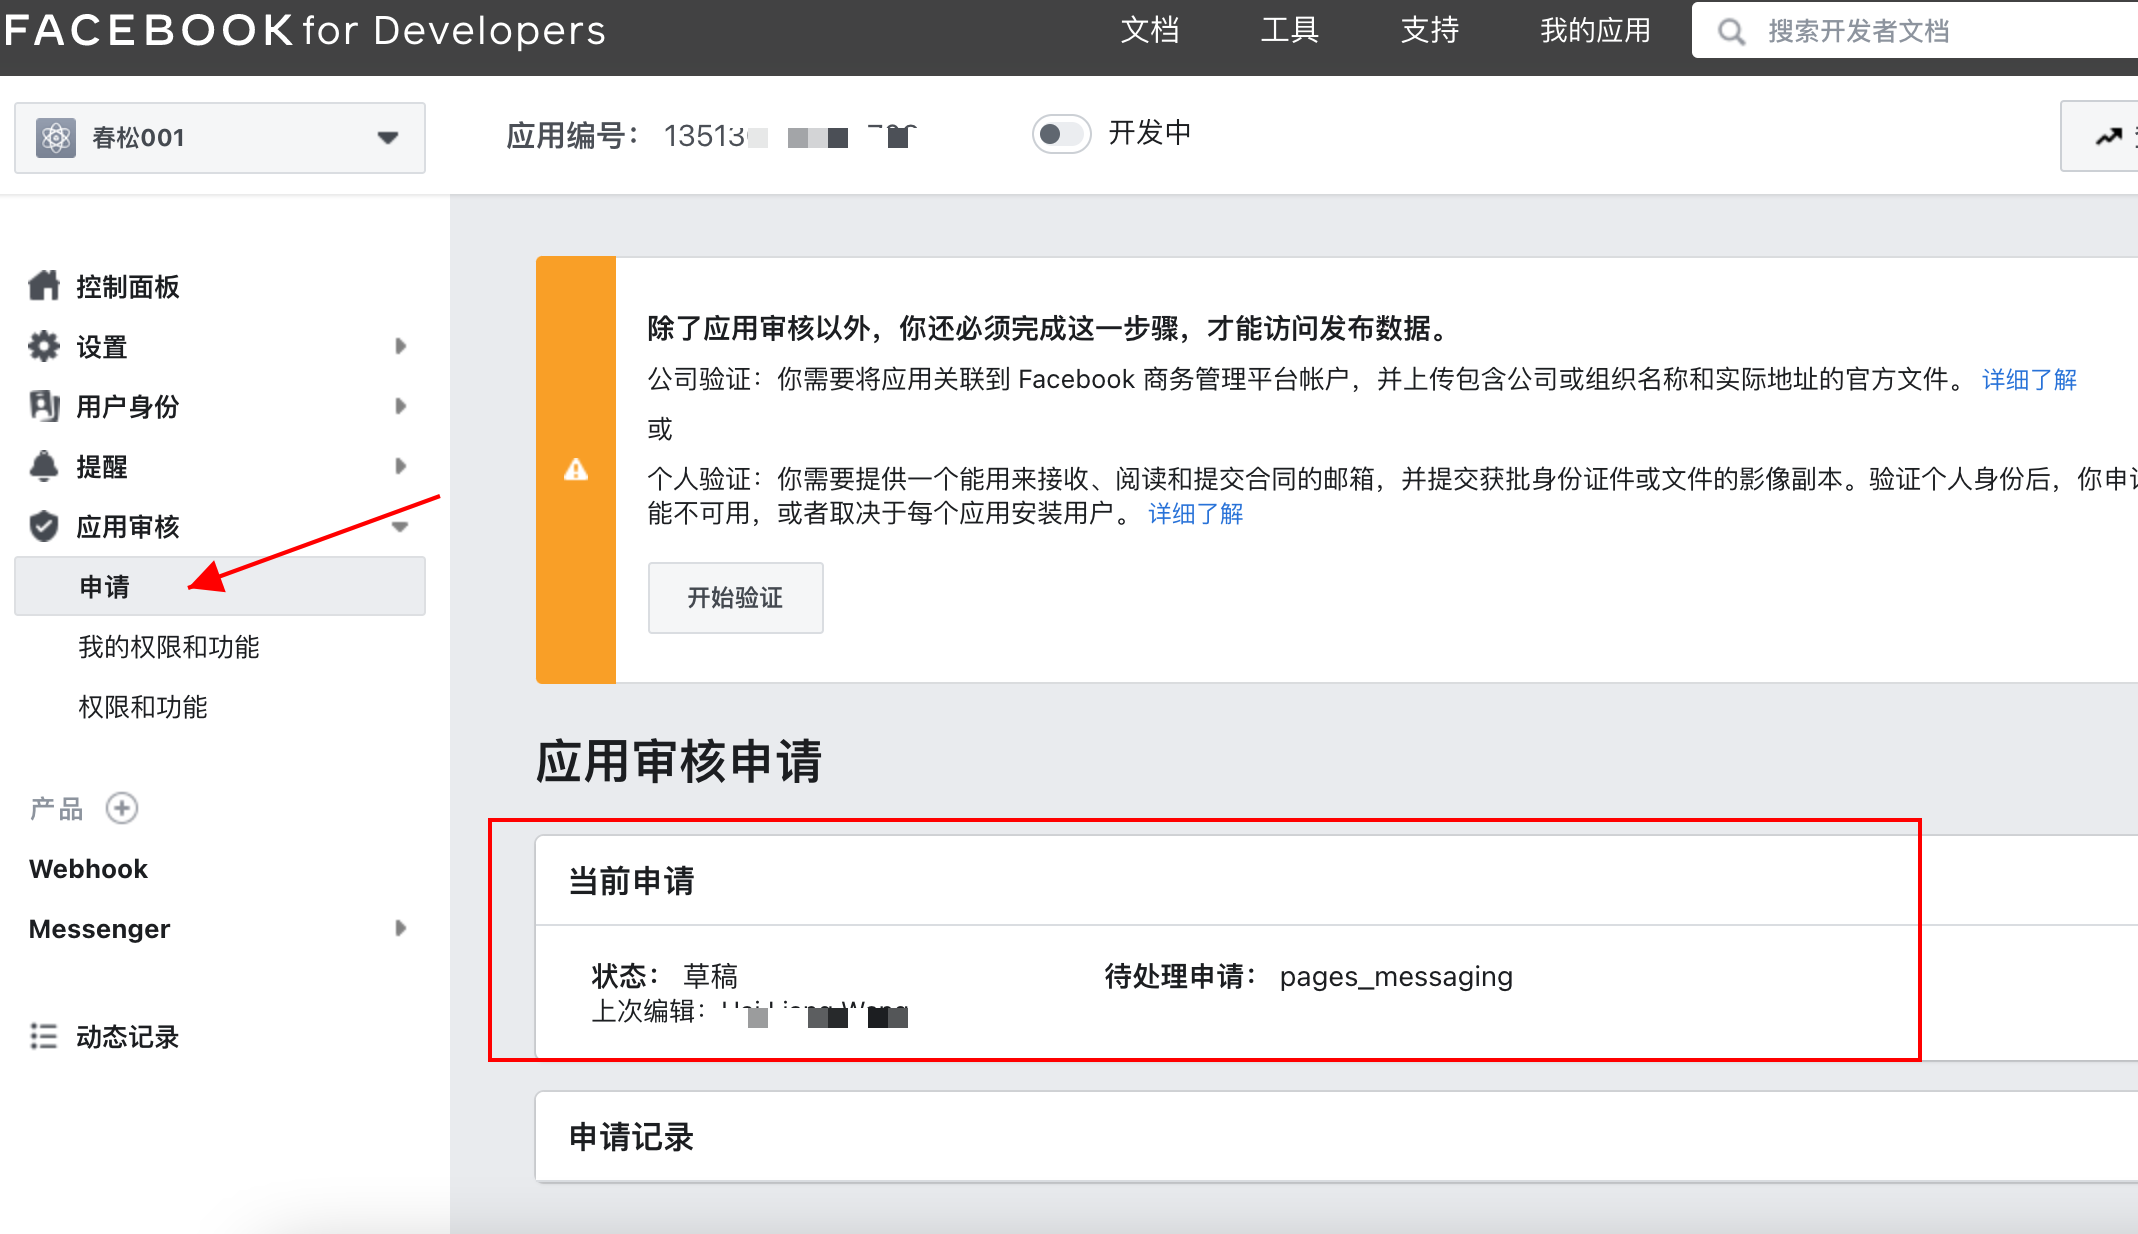Click the bell icon beside 提醒
The height and width of the screenshot is (1234, 2138).
pyautogui.click(x=44, y=466)
